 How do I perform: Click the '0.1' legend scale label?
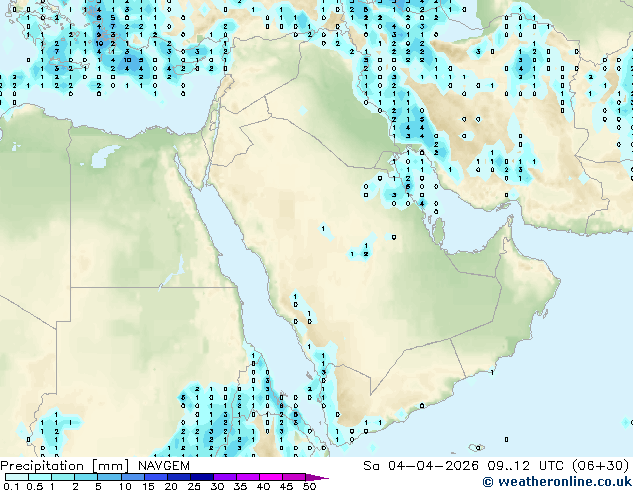click(11, 486)
